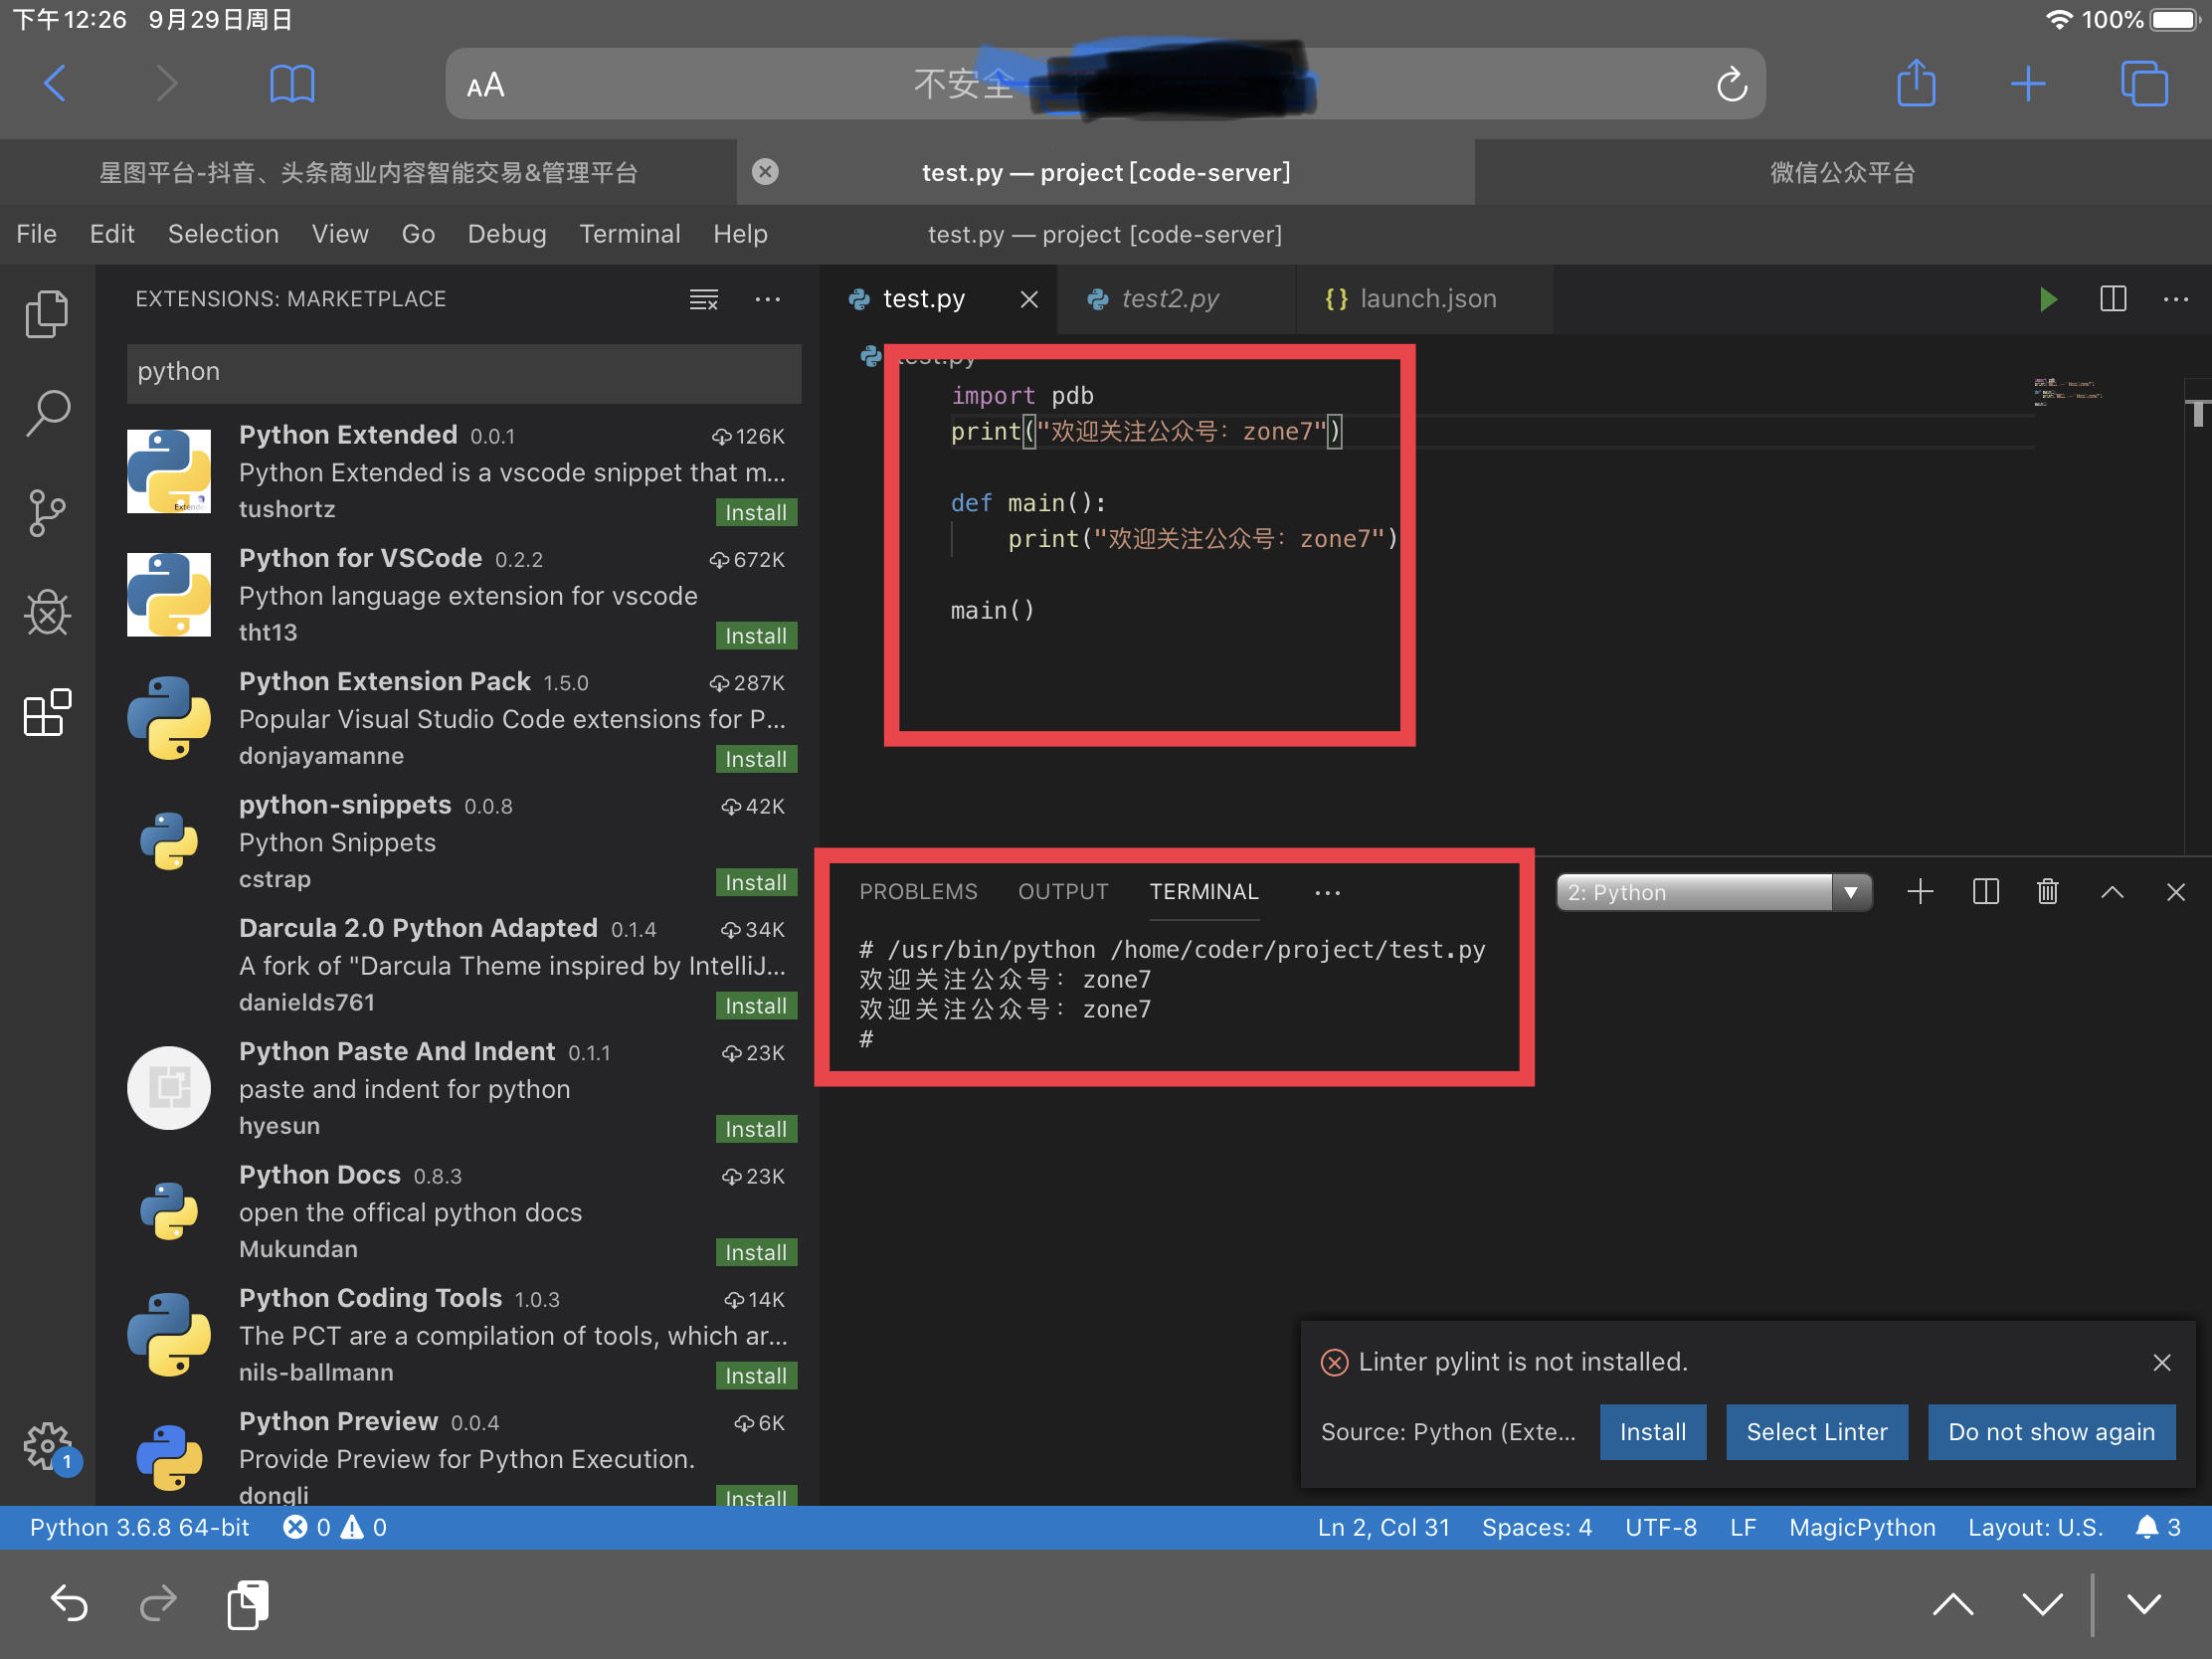Open the terminal panel more actions menu

pos(1327,892)
